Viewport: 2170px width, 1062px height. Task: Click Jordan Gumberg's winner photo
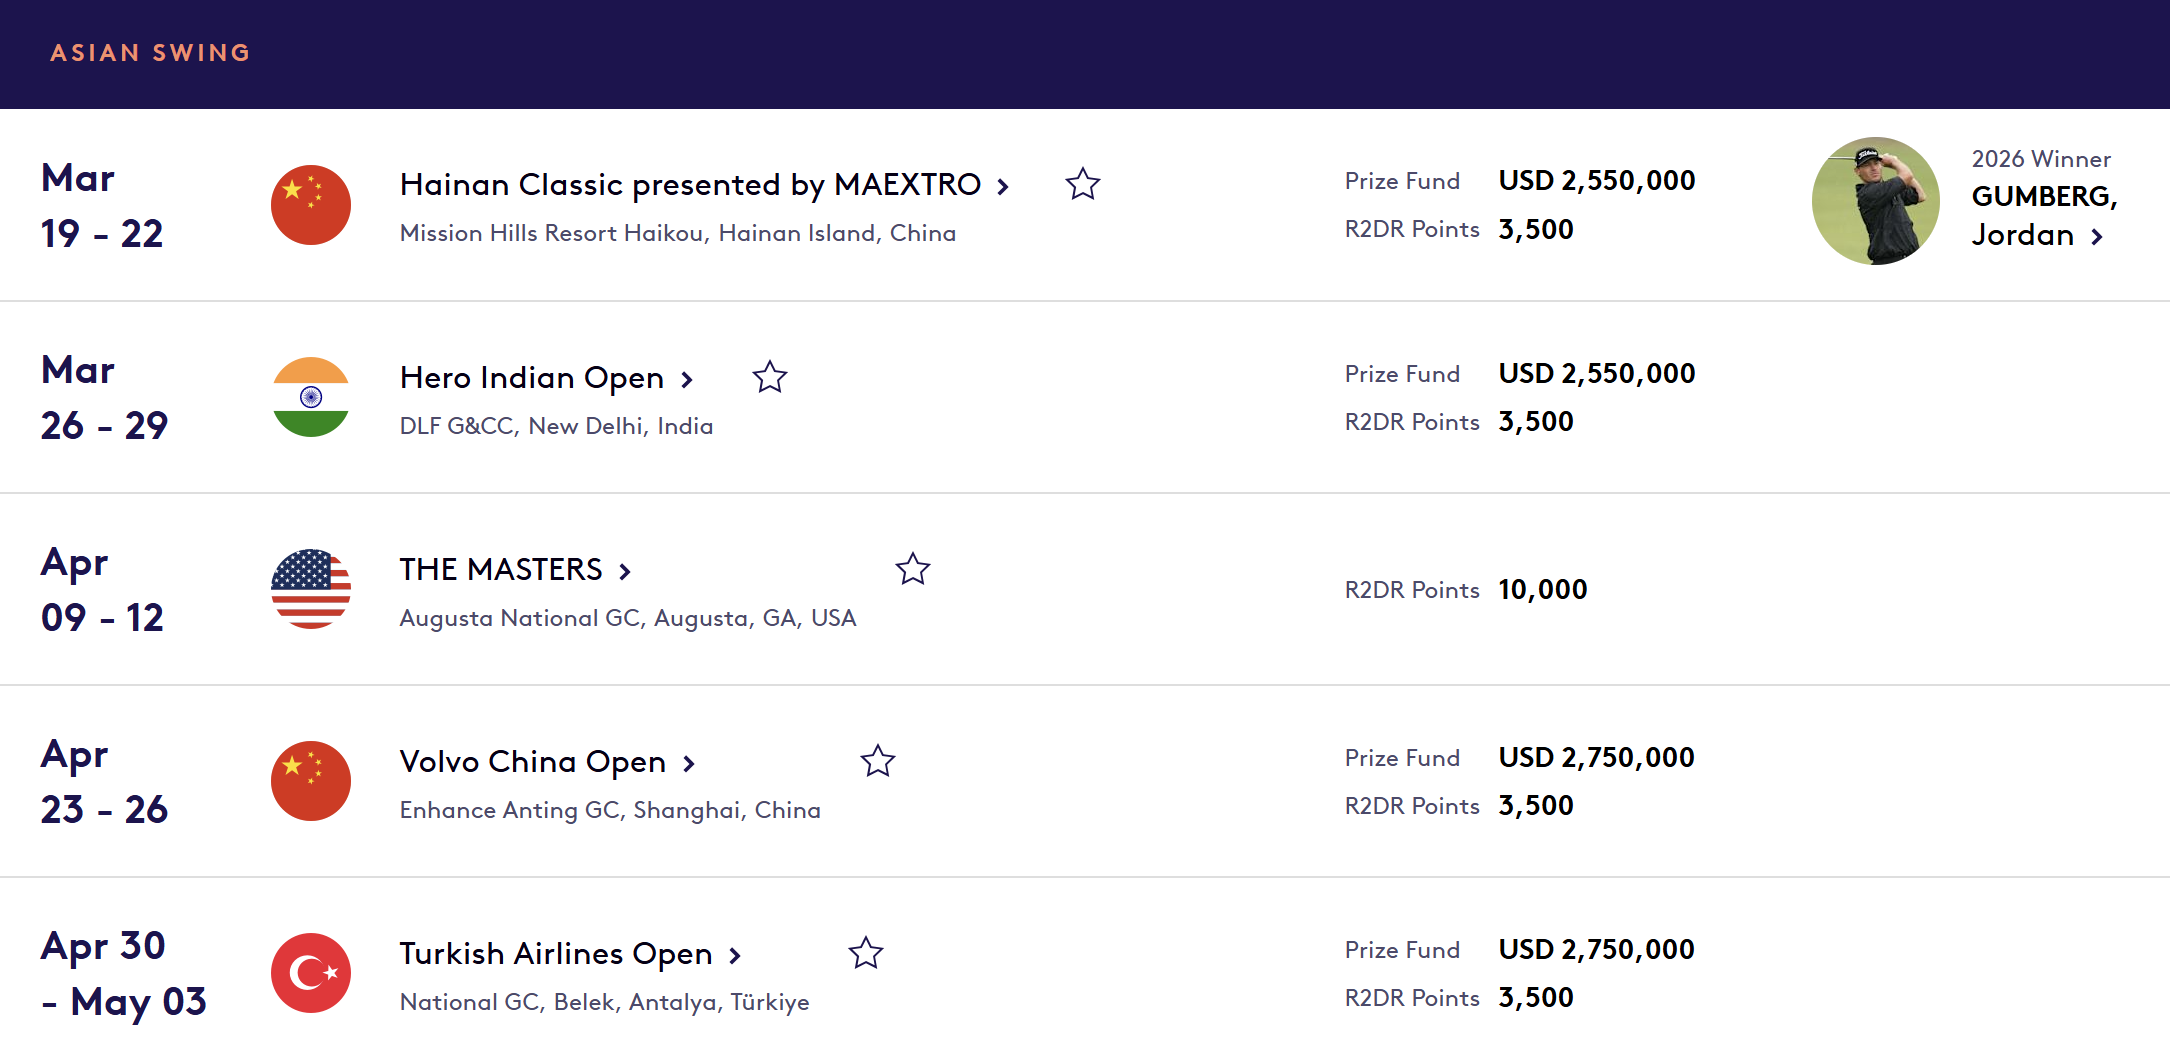tap(1876, 201)
